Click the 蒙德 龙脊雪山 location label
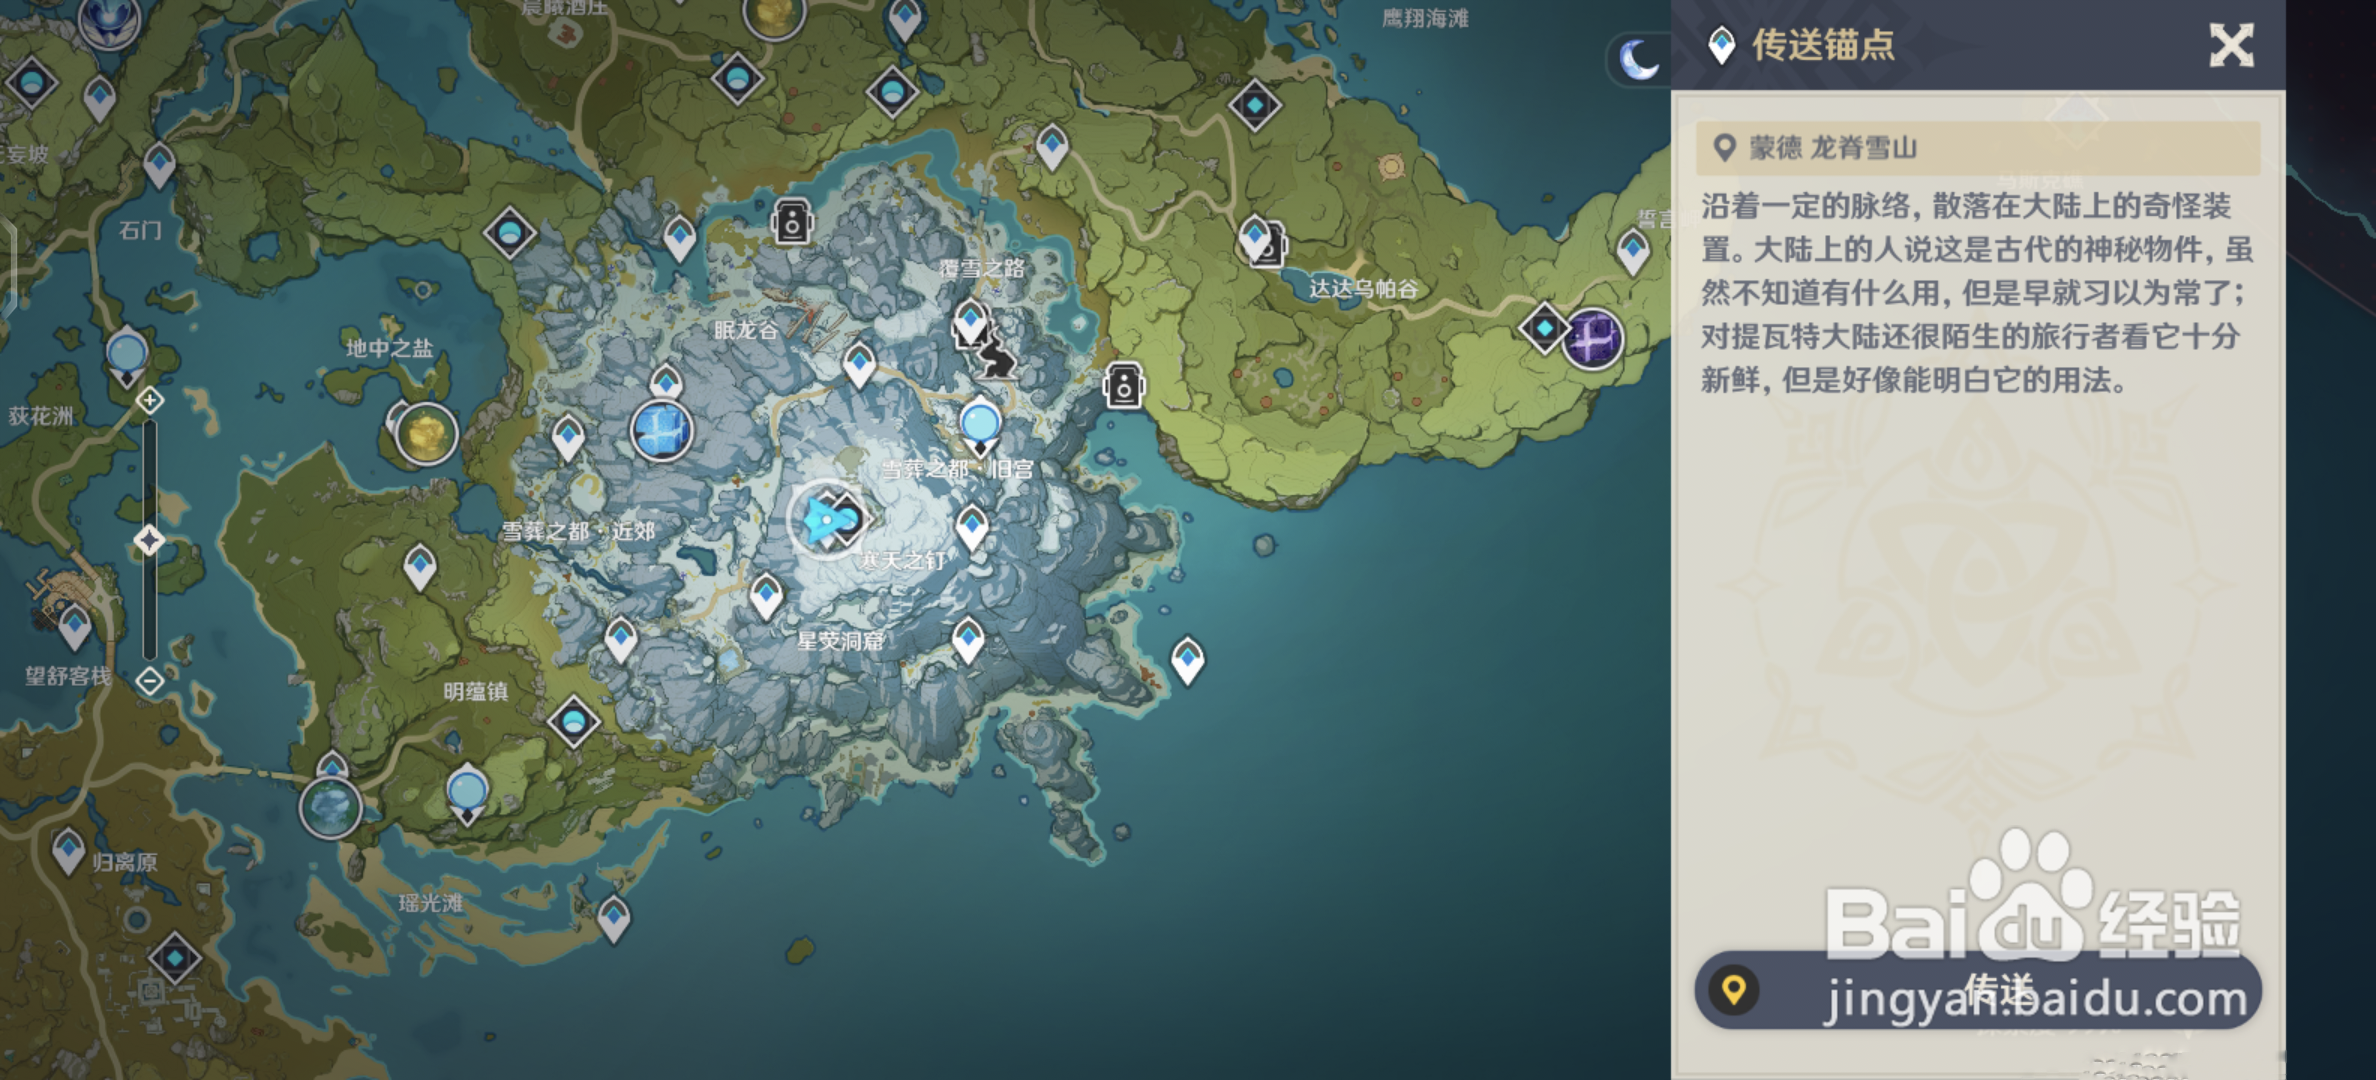This screenshot has height=1080, width=2376. click(1833, 148)
